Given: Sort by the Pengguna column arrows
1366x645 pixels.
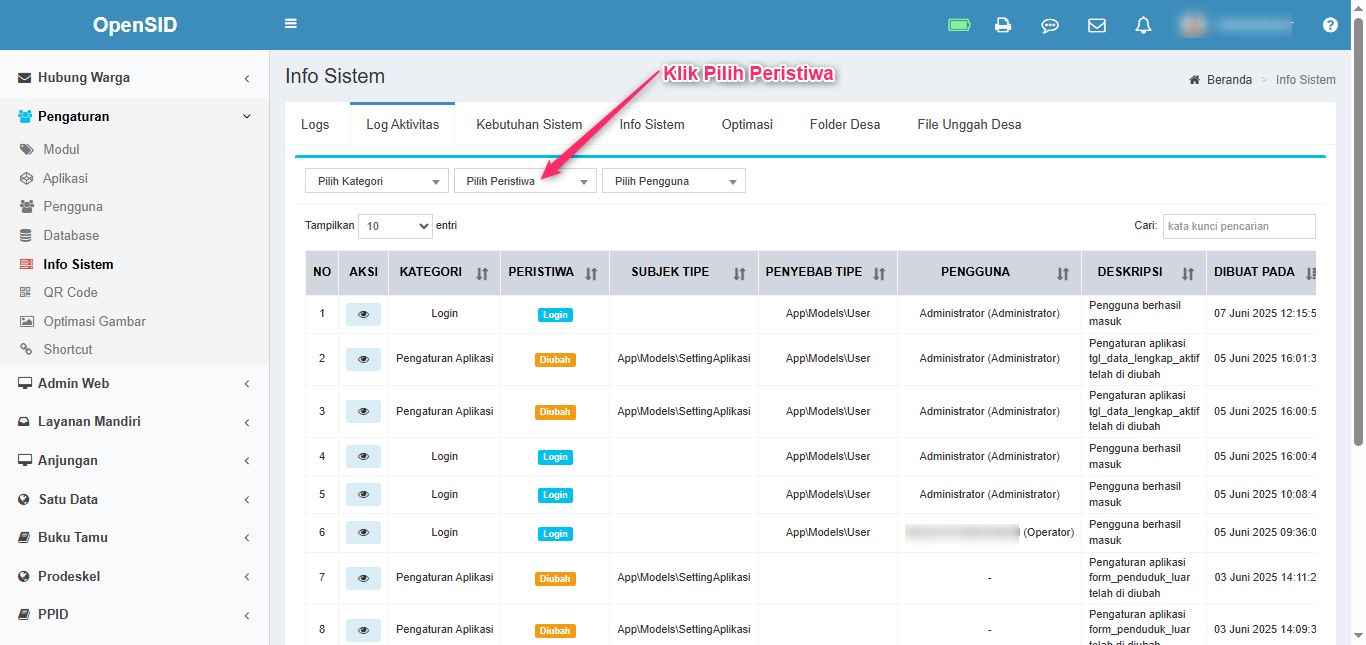Looking at the screenshot, I should pos(1063,273).
